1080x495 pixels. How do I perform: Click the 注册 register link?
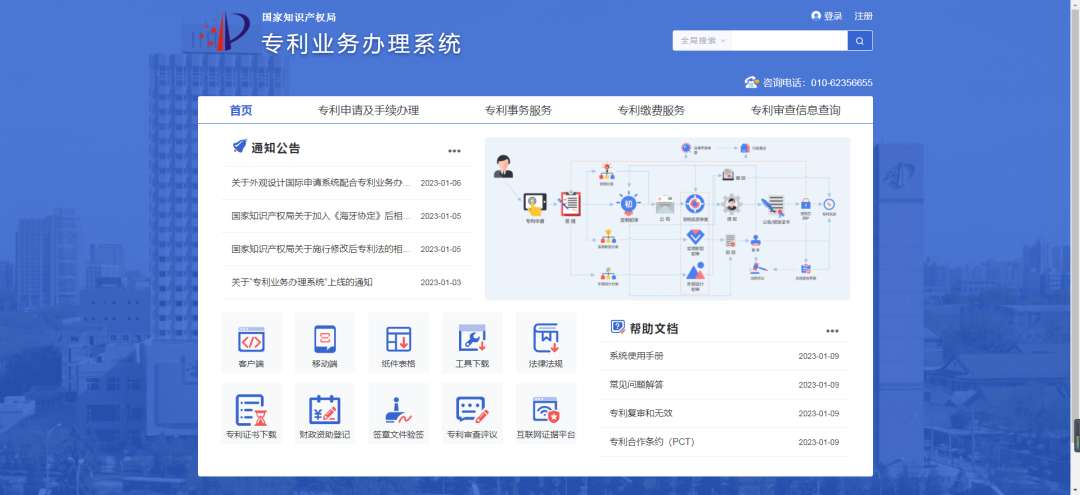[863, 16]
